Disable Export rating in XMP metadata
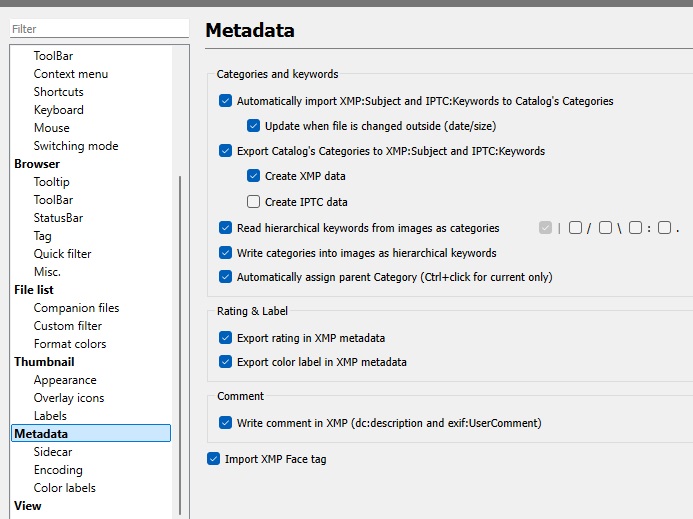 point(225,338)
